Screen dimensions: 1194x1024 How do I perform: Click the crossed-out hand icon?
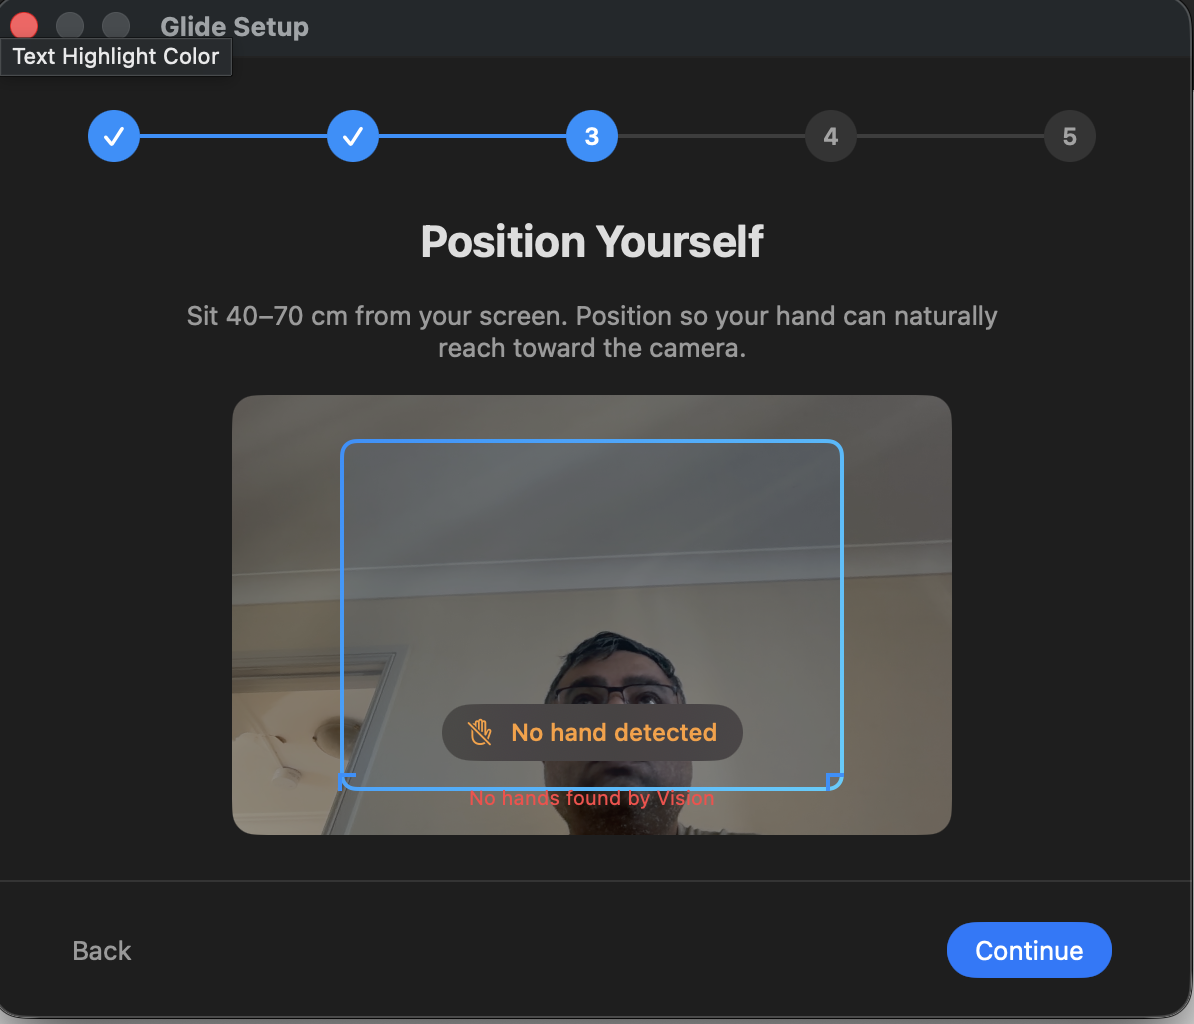480,732
